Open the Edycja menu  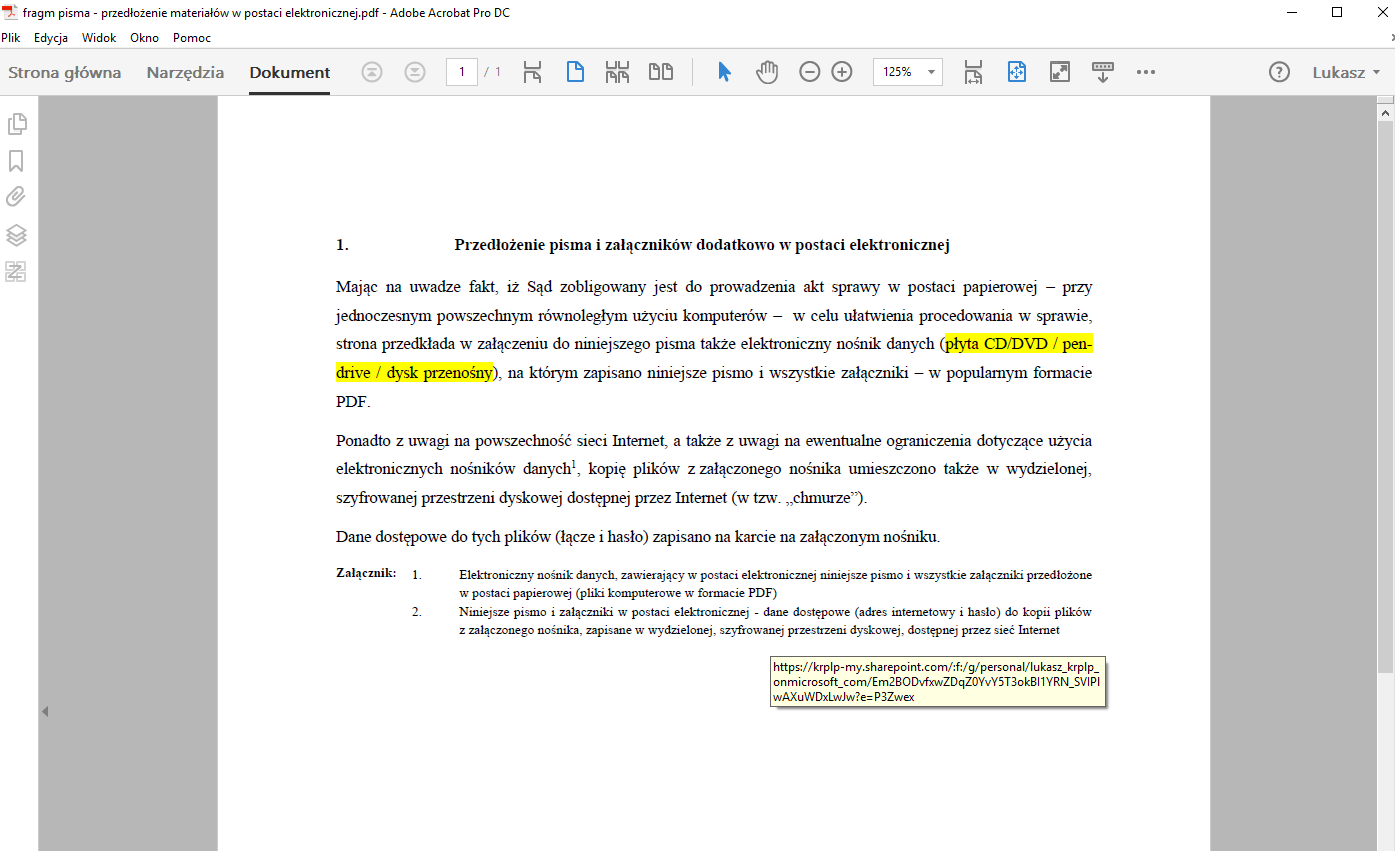[x=50, y=38]
